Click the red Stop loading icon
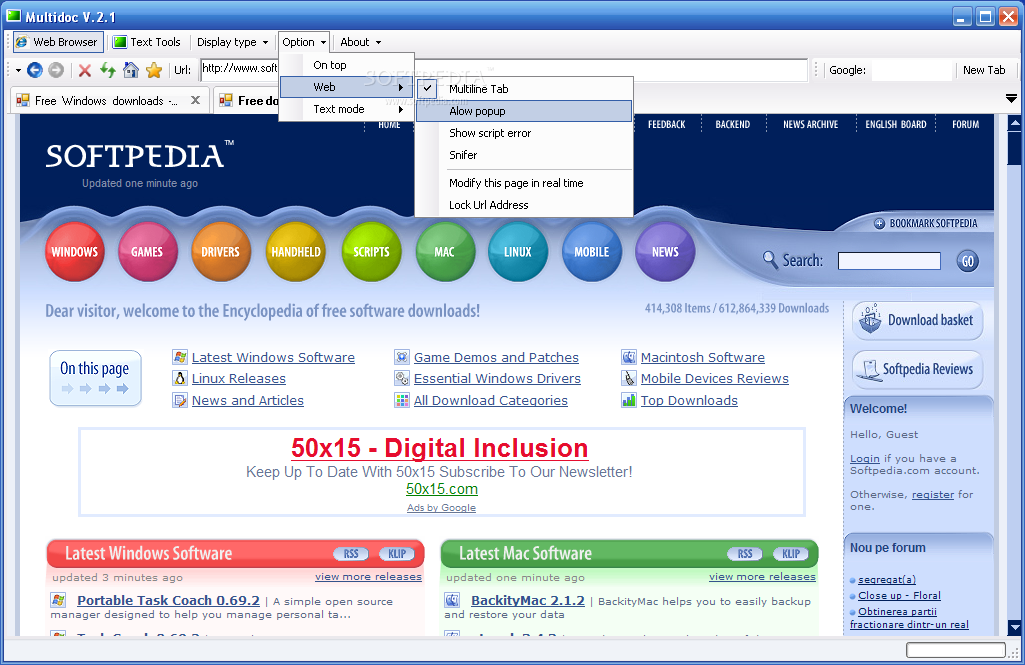Screen dimensions: 1025x665 [x=84, y=70]
